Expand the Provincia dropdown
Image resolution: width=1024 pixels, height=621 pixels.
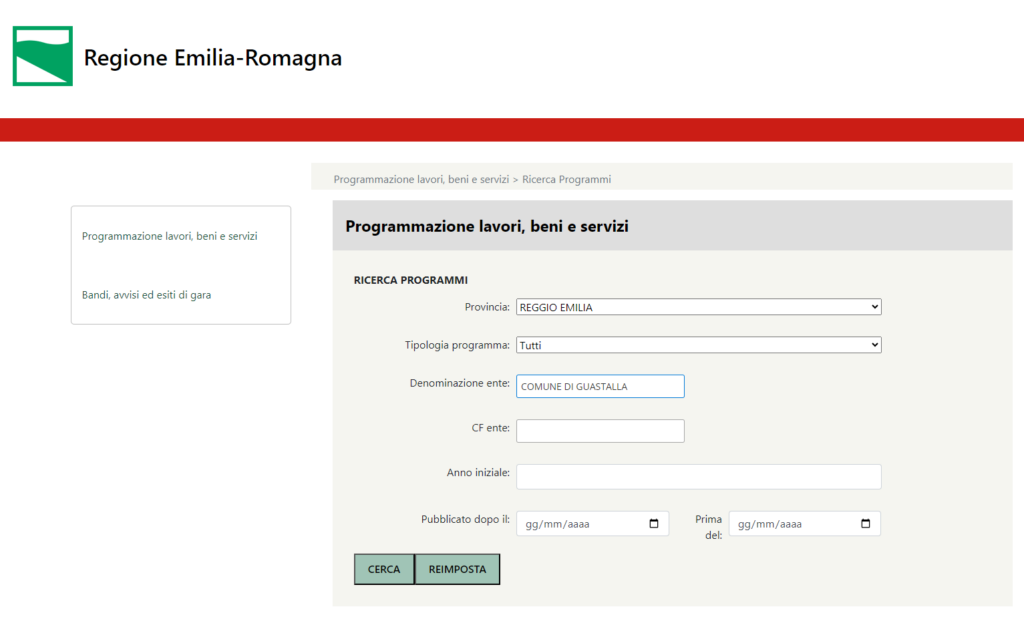point(698,307)
